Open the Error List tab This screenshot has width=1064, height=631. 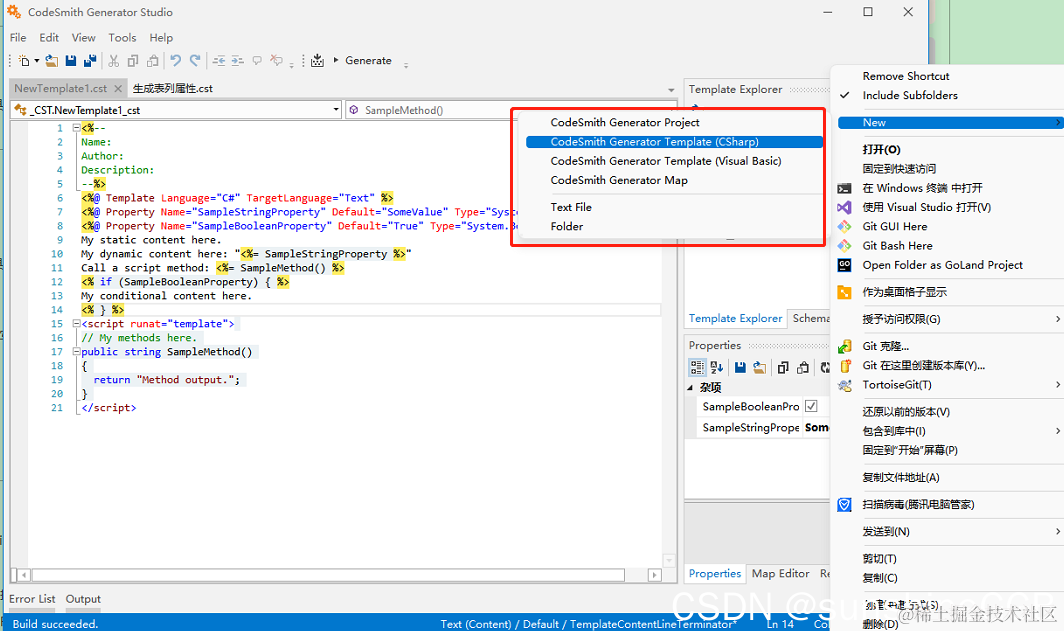pyautogui.click(x=32, y=598)
